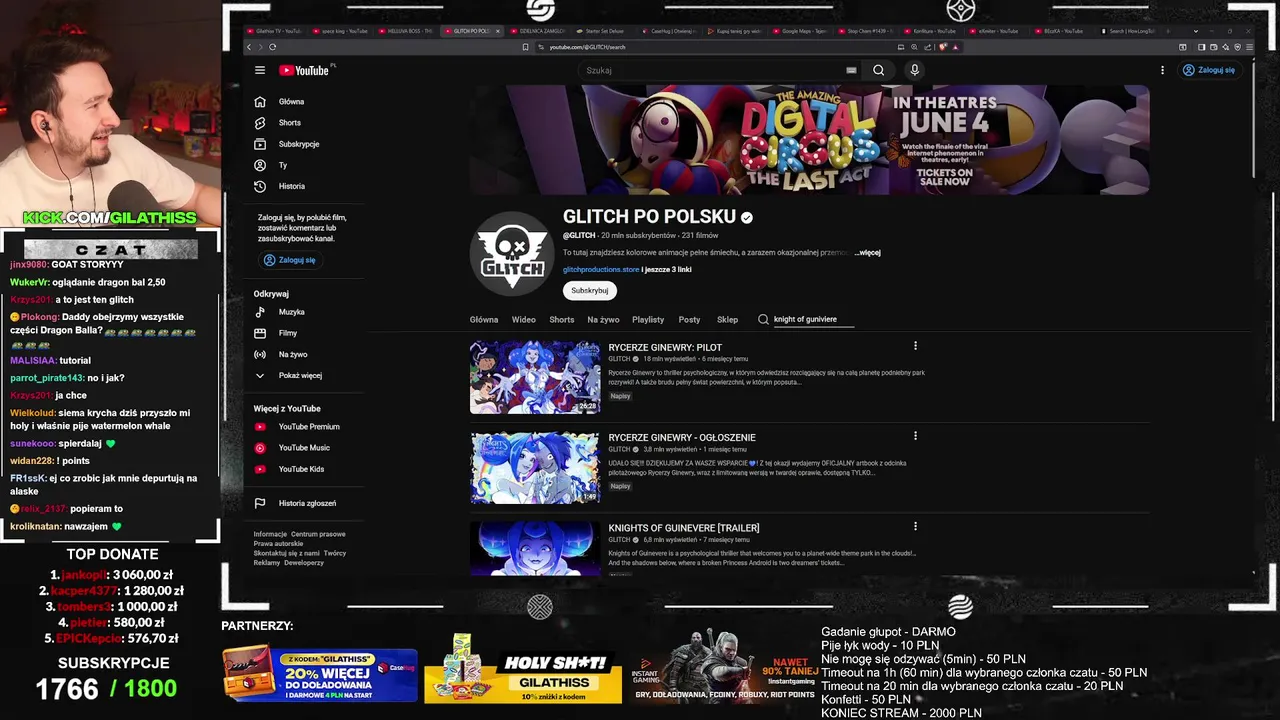The width and height of the screenshot is (1280, 720).
Task: Click Zaloguj się in the top right
Action: [1209, 70]
